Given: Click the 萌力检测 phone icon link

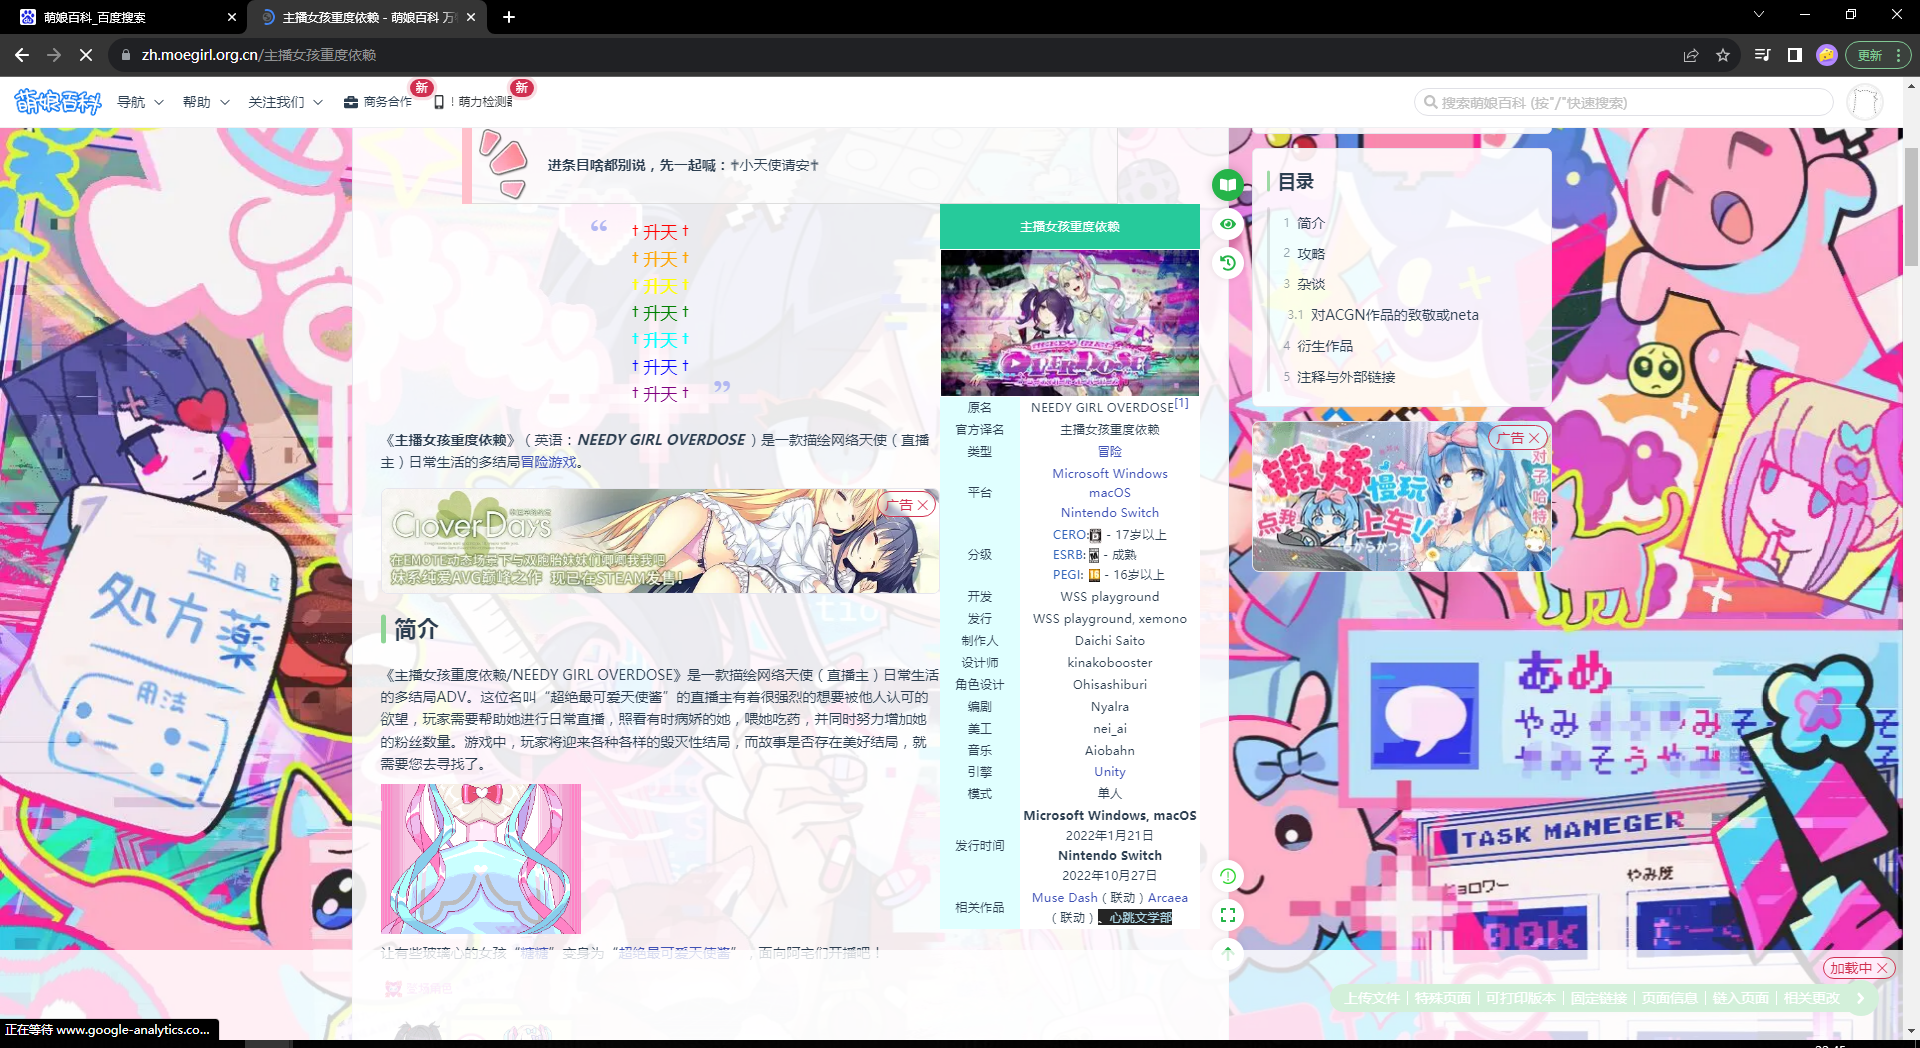Looking at the screenshot, I should (472, 102).
